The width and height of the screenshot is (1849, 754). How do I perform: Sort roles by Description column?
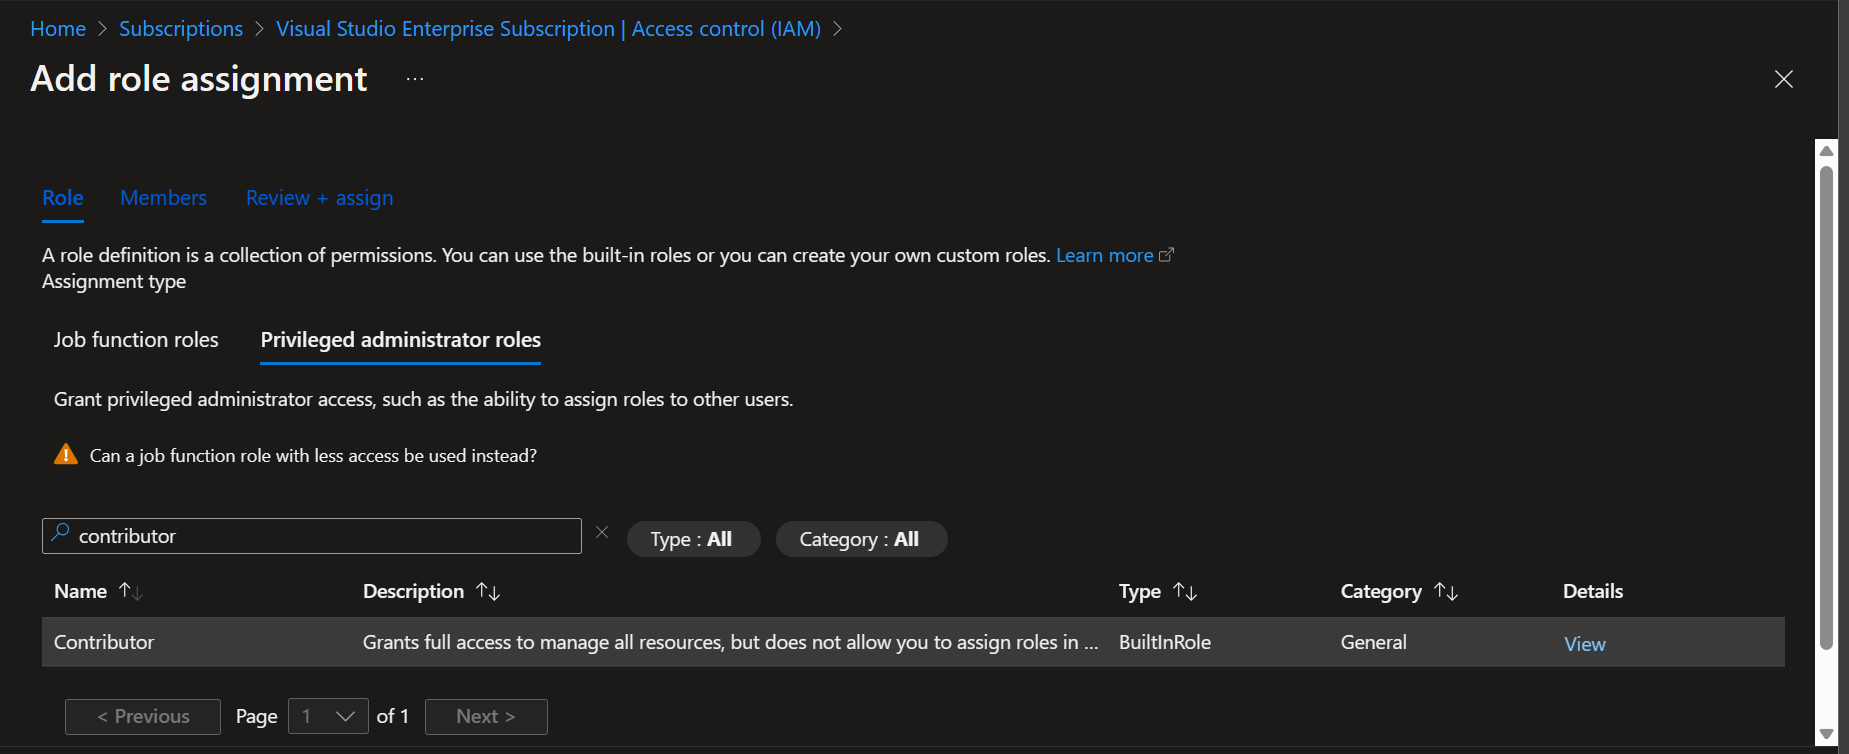pos(488,591)
